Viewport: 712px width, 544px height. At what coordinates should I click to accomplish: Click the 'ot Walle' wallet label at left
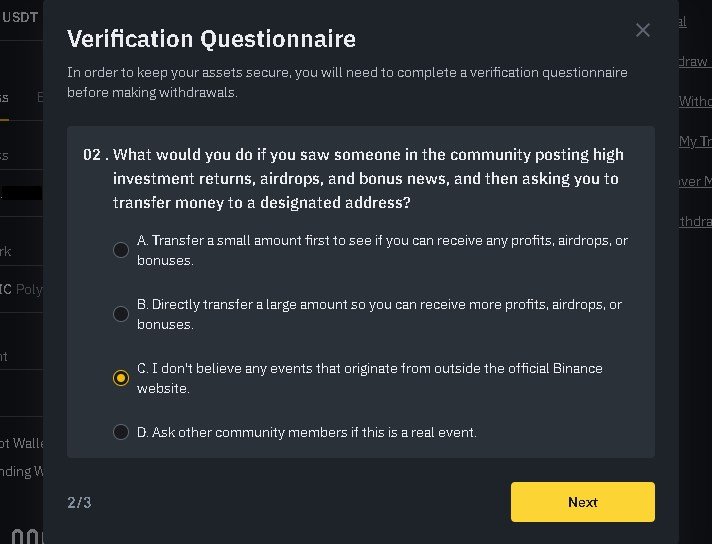point(22,443)
